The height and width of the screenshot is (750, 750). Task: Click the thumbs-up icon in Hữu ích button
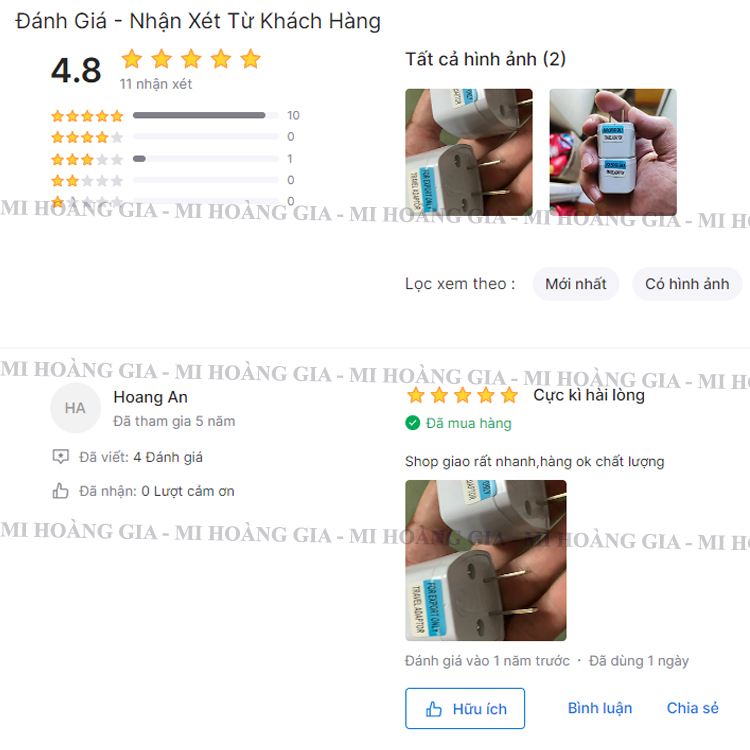[433, 709]
